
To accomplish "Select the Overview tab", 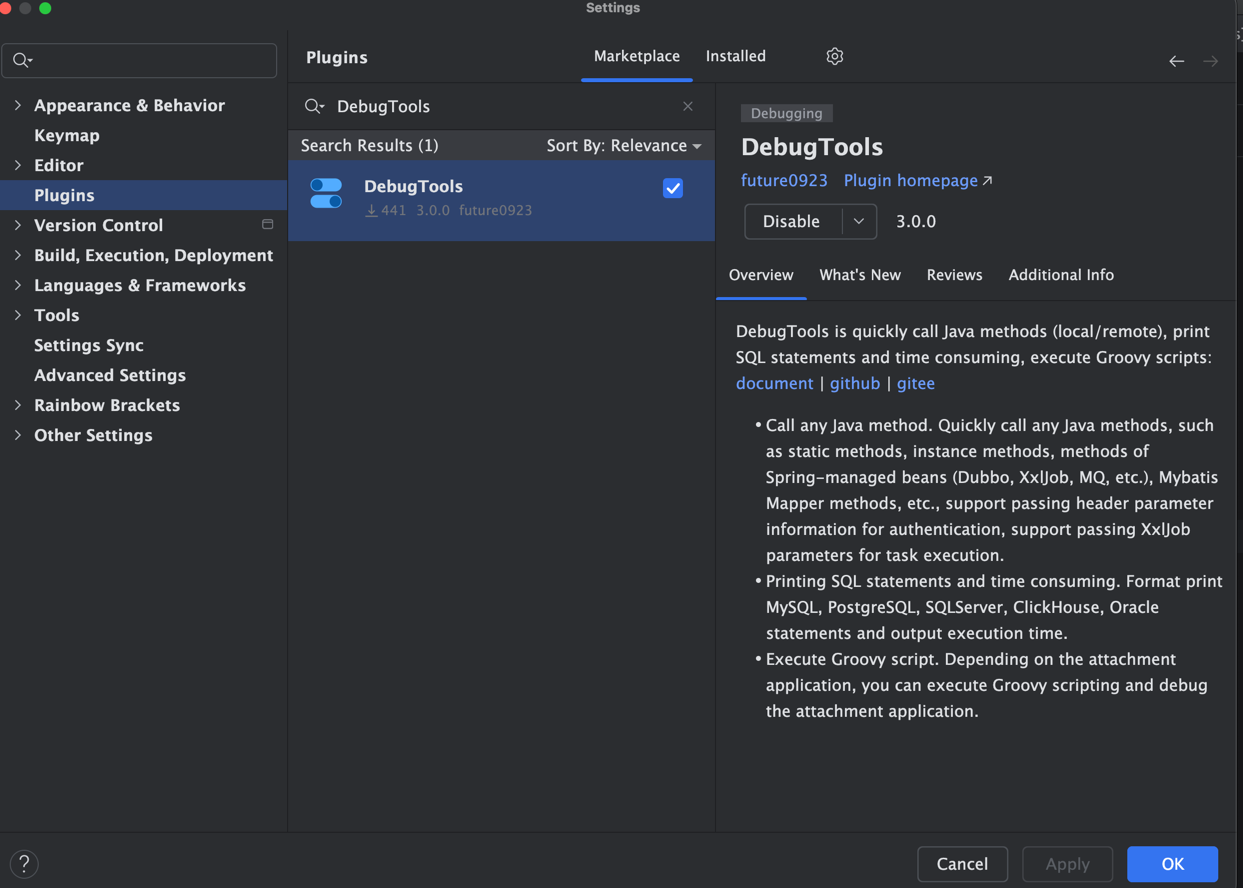I will point(761,275).
